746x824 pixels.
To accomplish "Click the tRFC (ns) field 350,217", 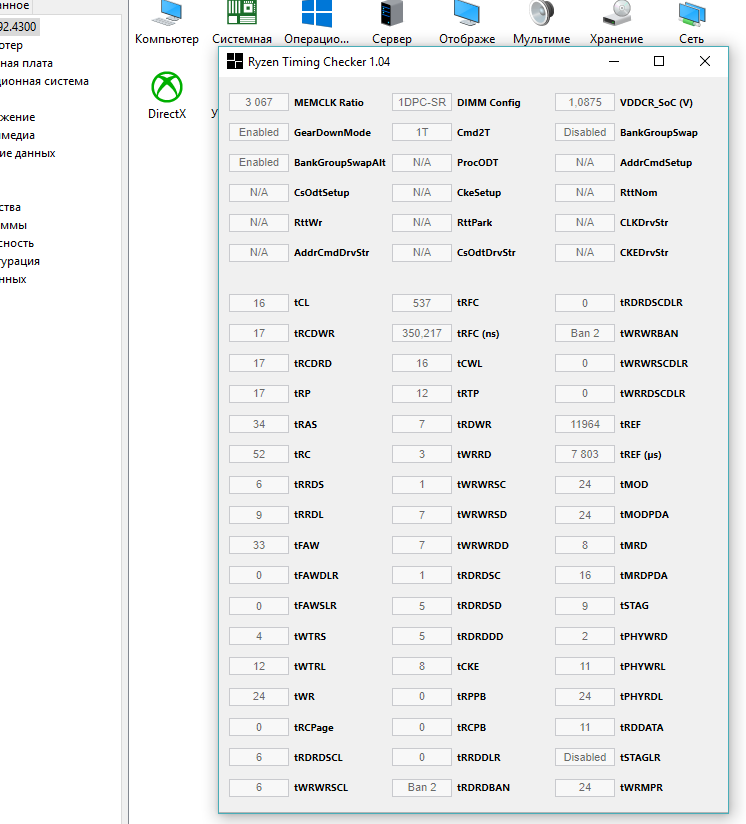I will click(422, 333).
